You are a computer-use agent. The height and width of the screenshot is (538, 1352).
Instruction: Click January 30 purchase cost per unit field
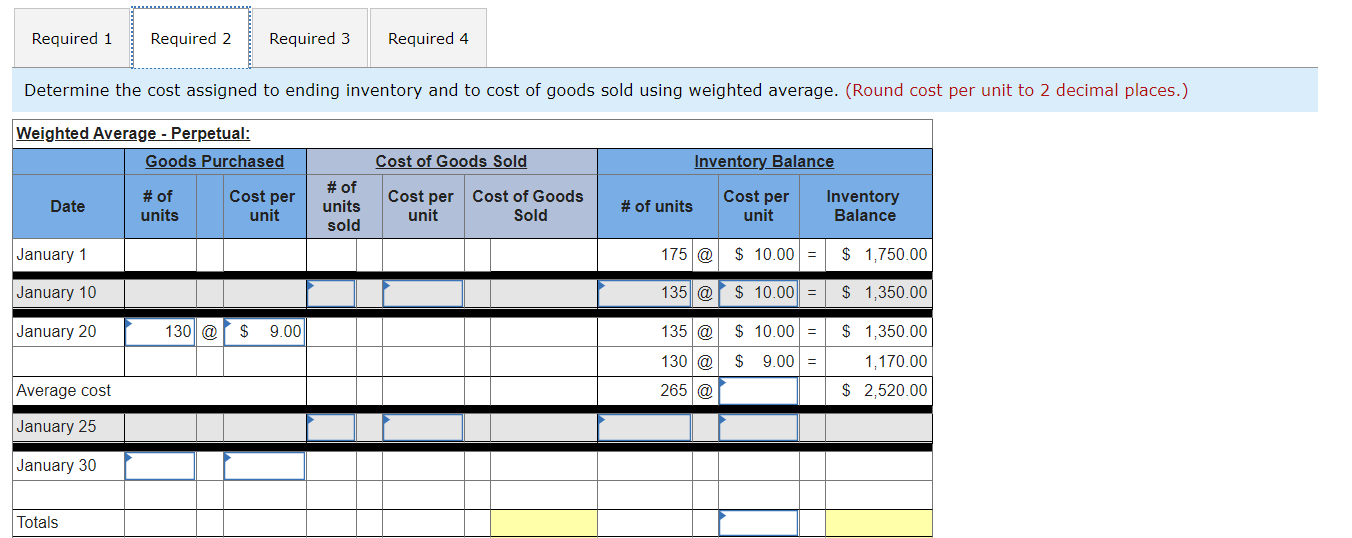264,465
